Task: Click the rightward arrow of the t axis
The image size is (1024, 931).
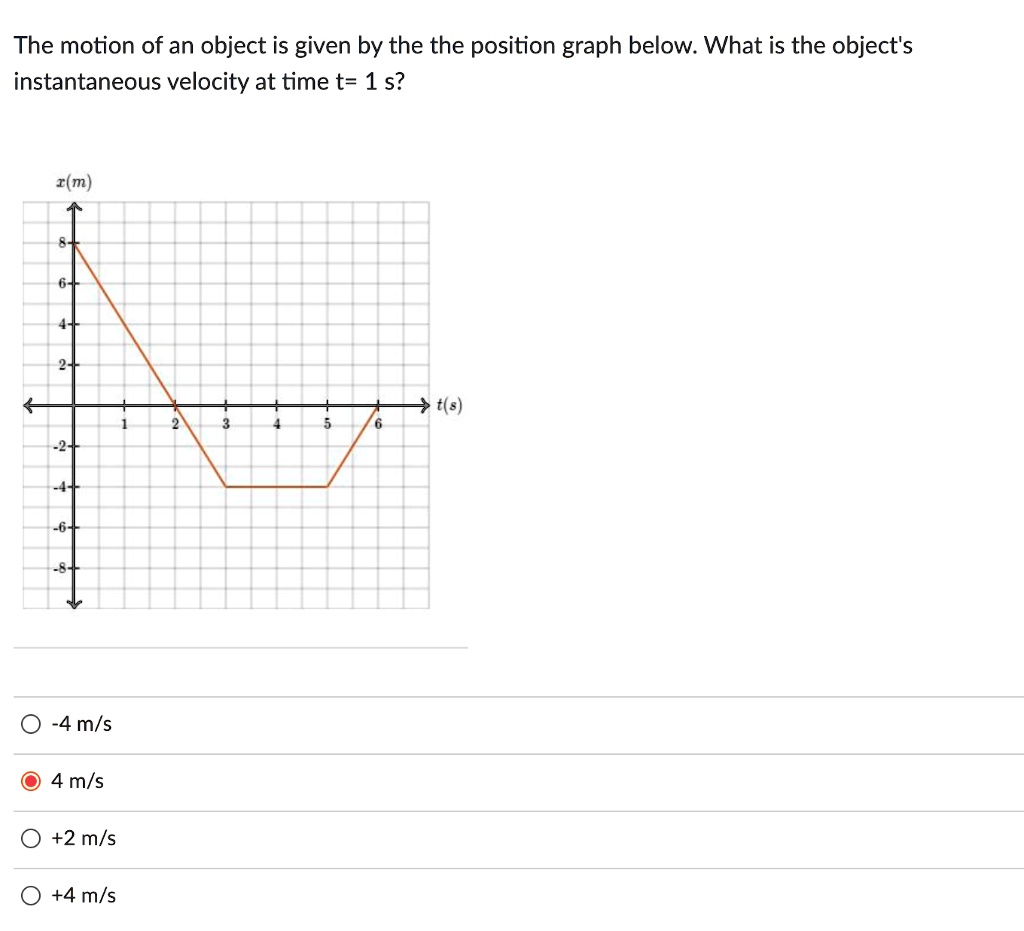Action: pyautogui.click(x=424, y=405)
